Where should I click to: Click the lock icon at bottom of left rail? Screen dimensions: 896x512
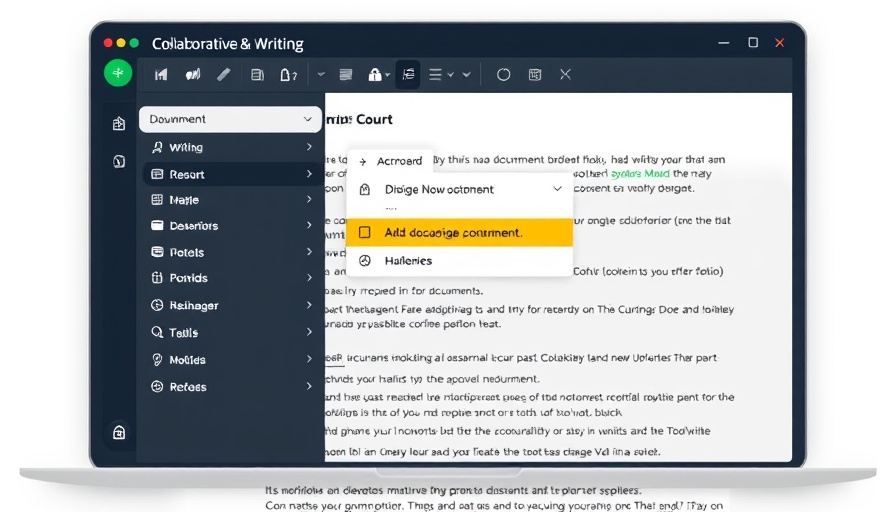119,432
